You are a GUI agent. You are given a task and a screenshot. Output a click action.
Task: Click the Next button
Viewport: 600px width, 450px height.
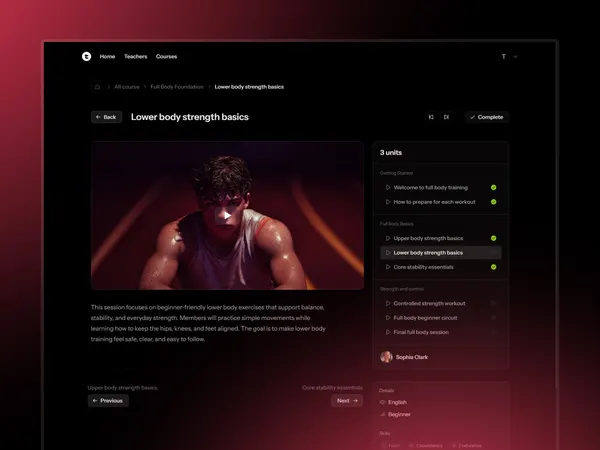click(x=347, y=401)
